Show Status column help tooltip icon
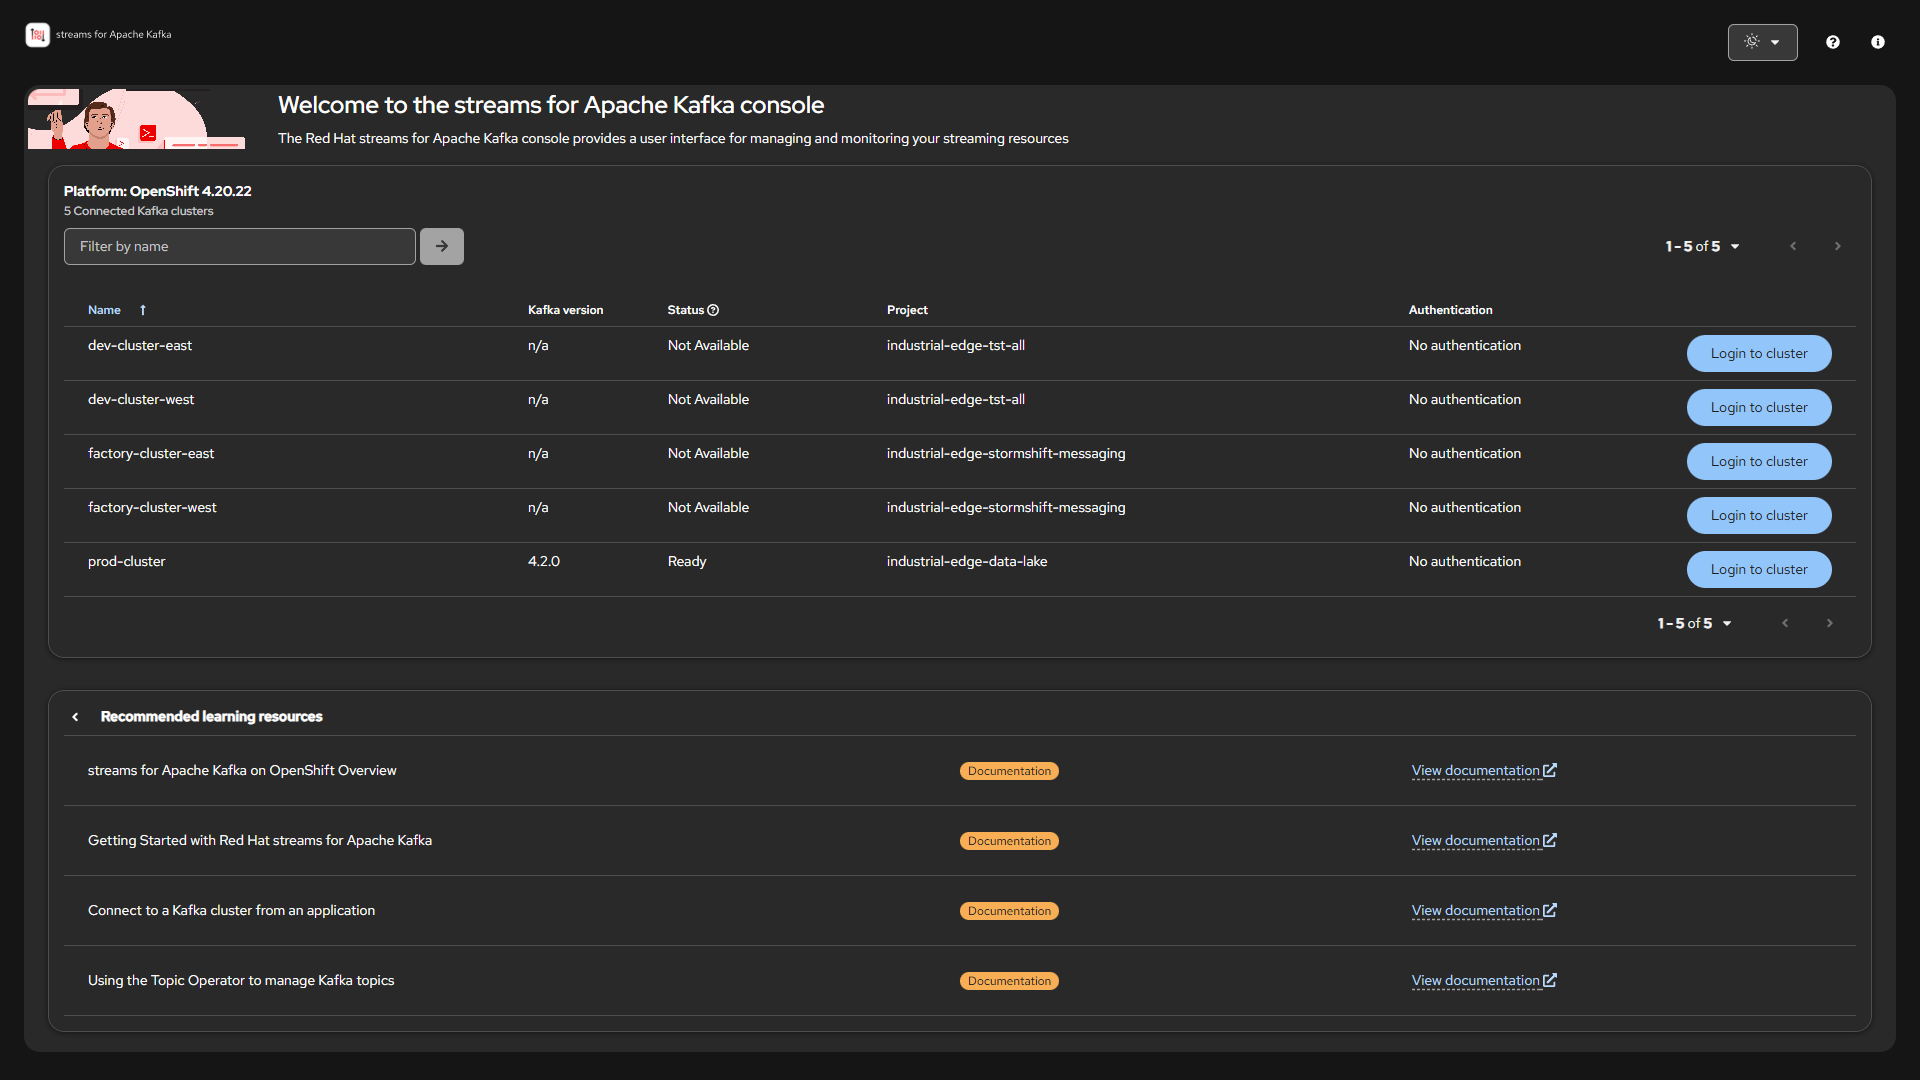Image resolution: width=1920 pixels, height=1080 pixels. coord(713,310)
